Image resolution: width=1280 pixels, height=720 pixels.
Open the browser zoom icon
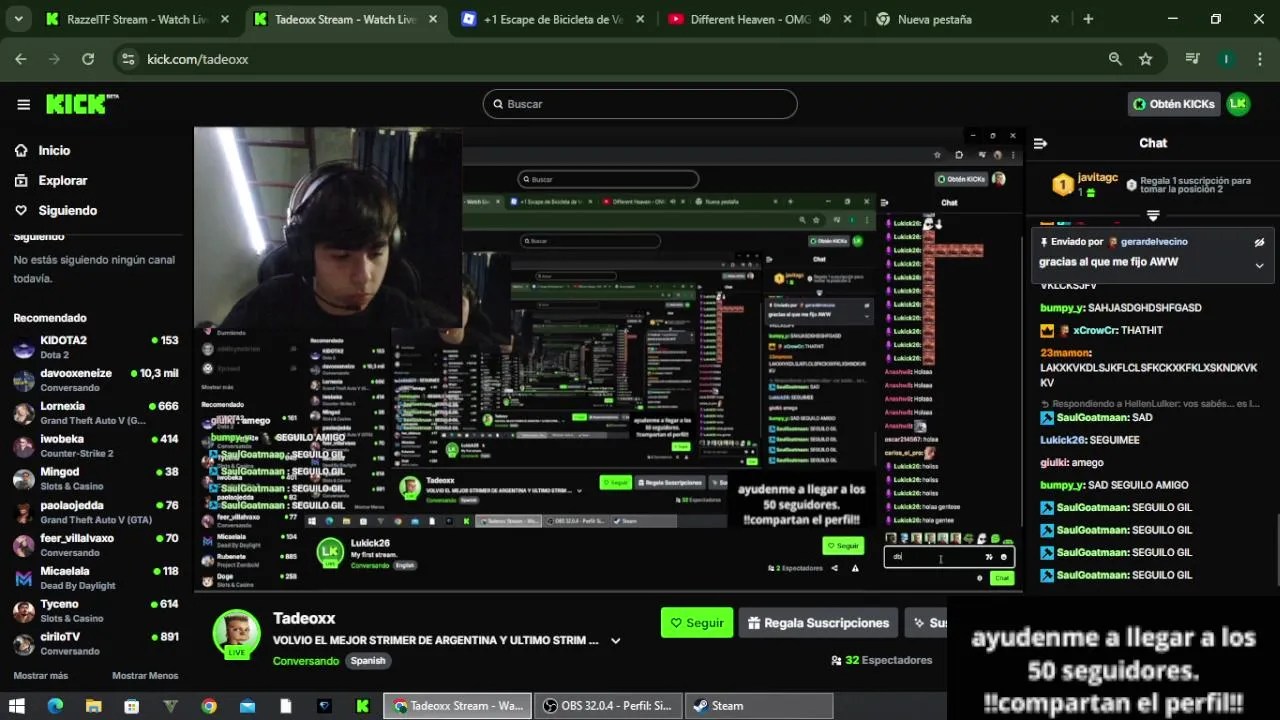1115,59
